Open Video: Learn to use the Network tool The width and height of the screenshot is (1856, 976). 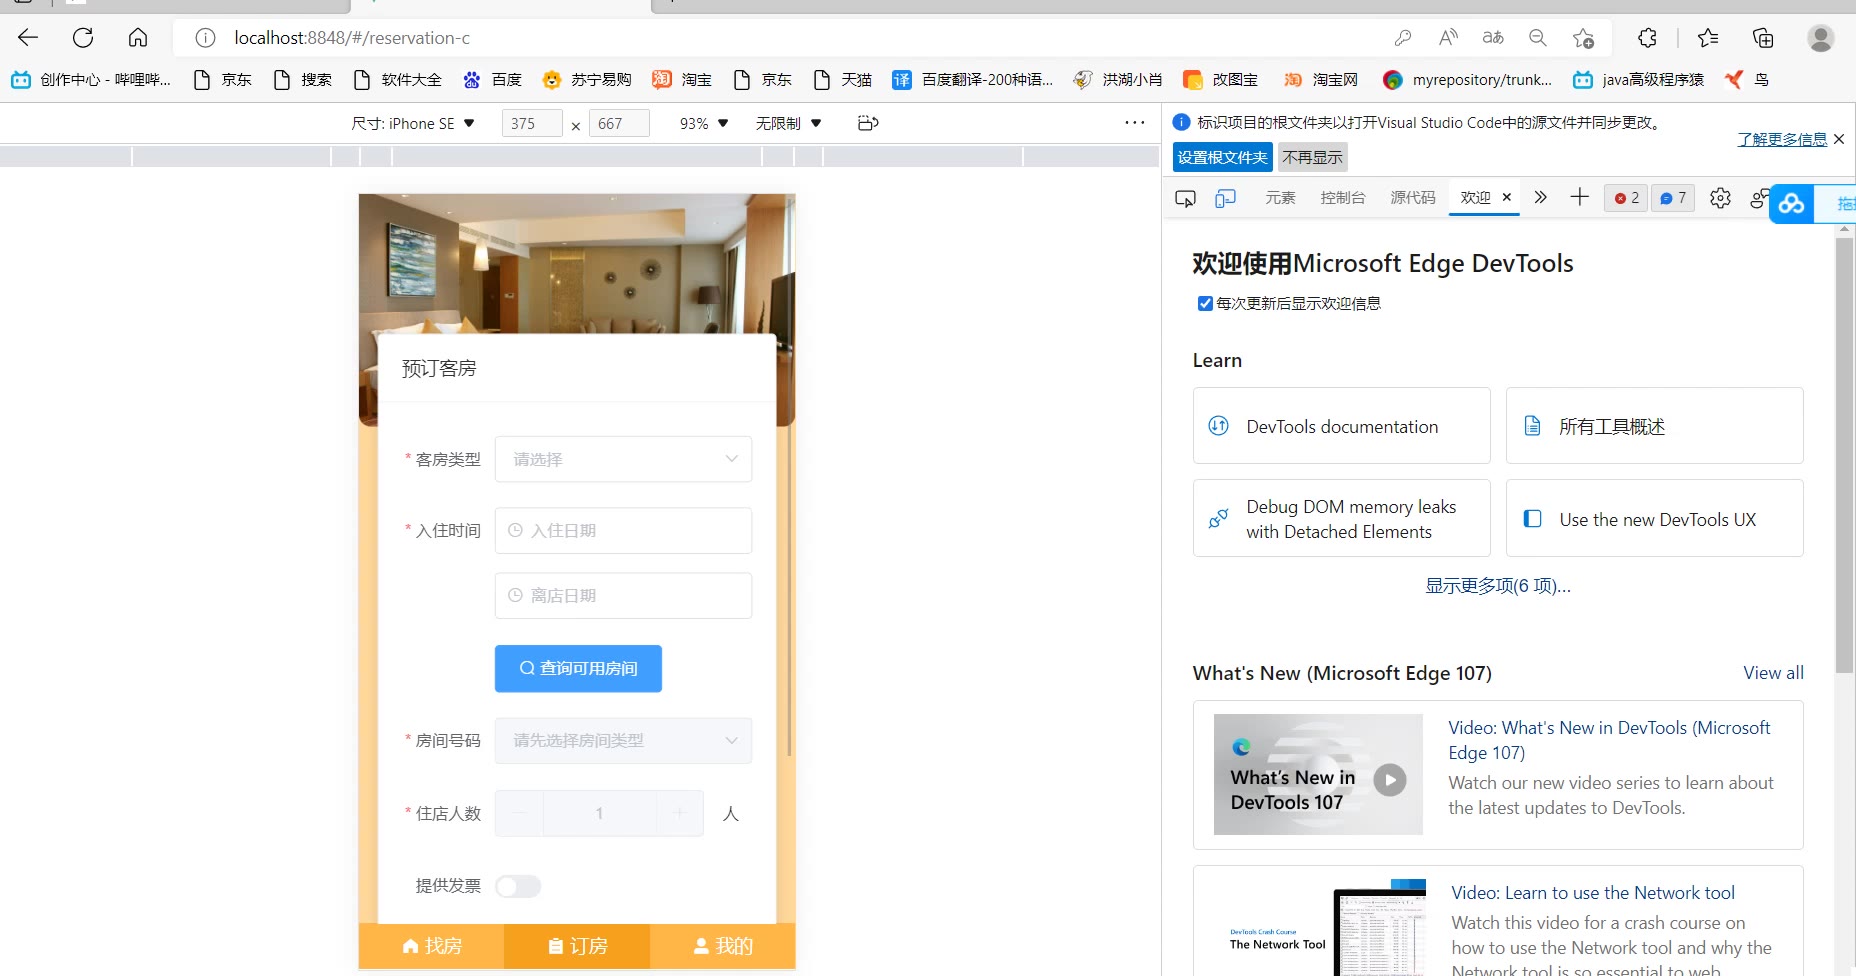coord(1593,893)
